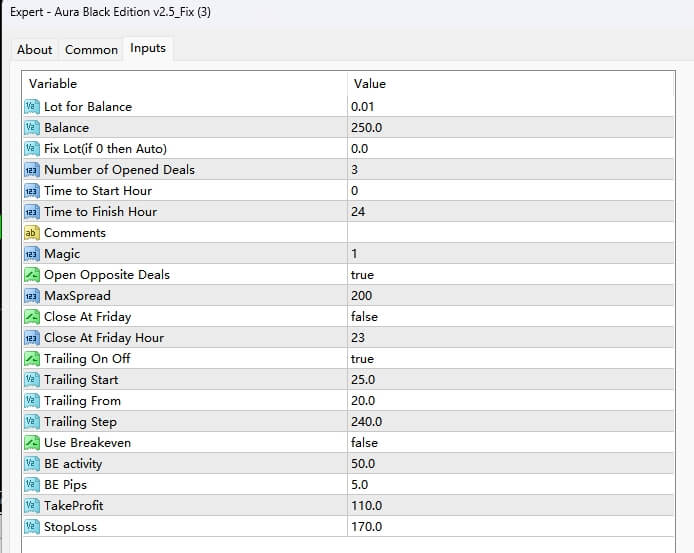Open the Common tab

(x=91, y=49)
